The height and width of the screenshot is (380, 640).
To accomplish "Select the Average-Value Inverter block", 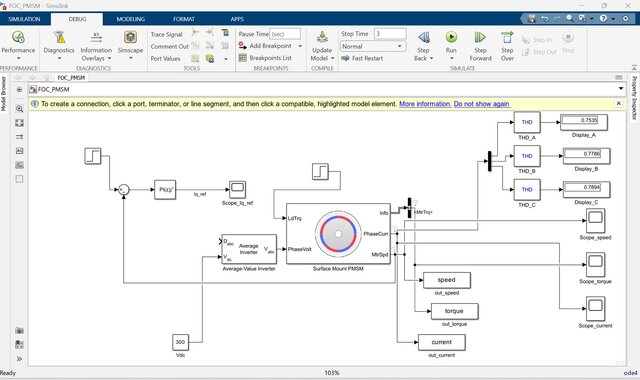I will [249, 249].
